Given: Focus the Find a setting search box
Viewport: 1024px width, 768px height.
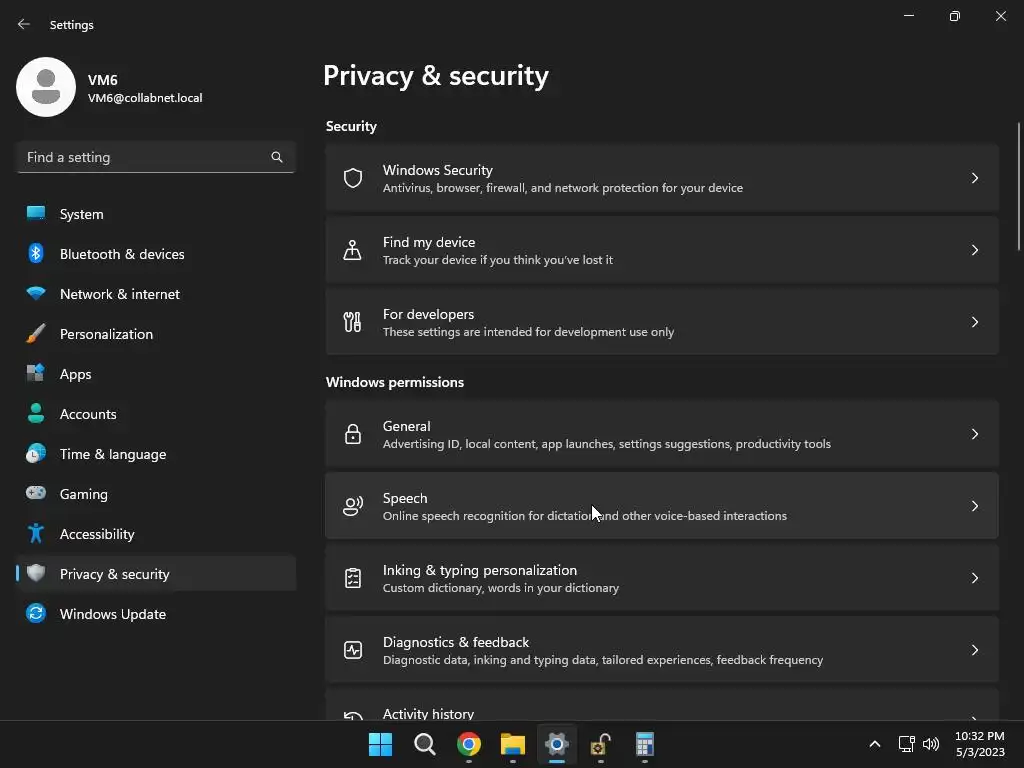Looking at the screenshot, I should (x=155, y=157).
